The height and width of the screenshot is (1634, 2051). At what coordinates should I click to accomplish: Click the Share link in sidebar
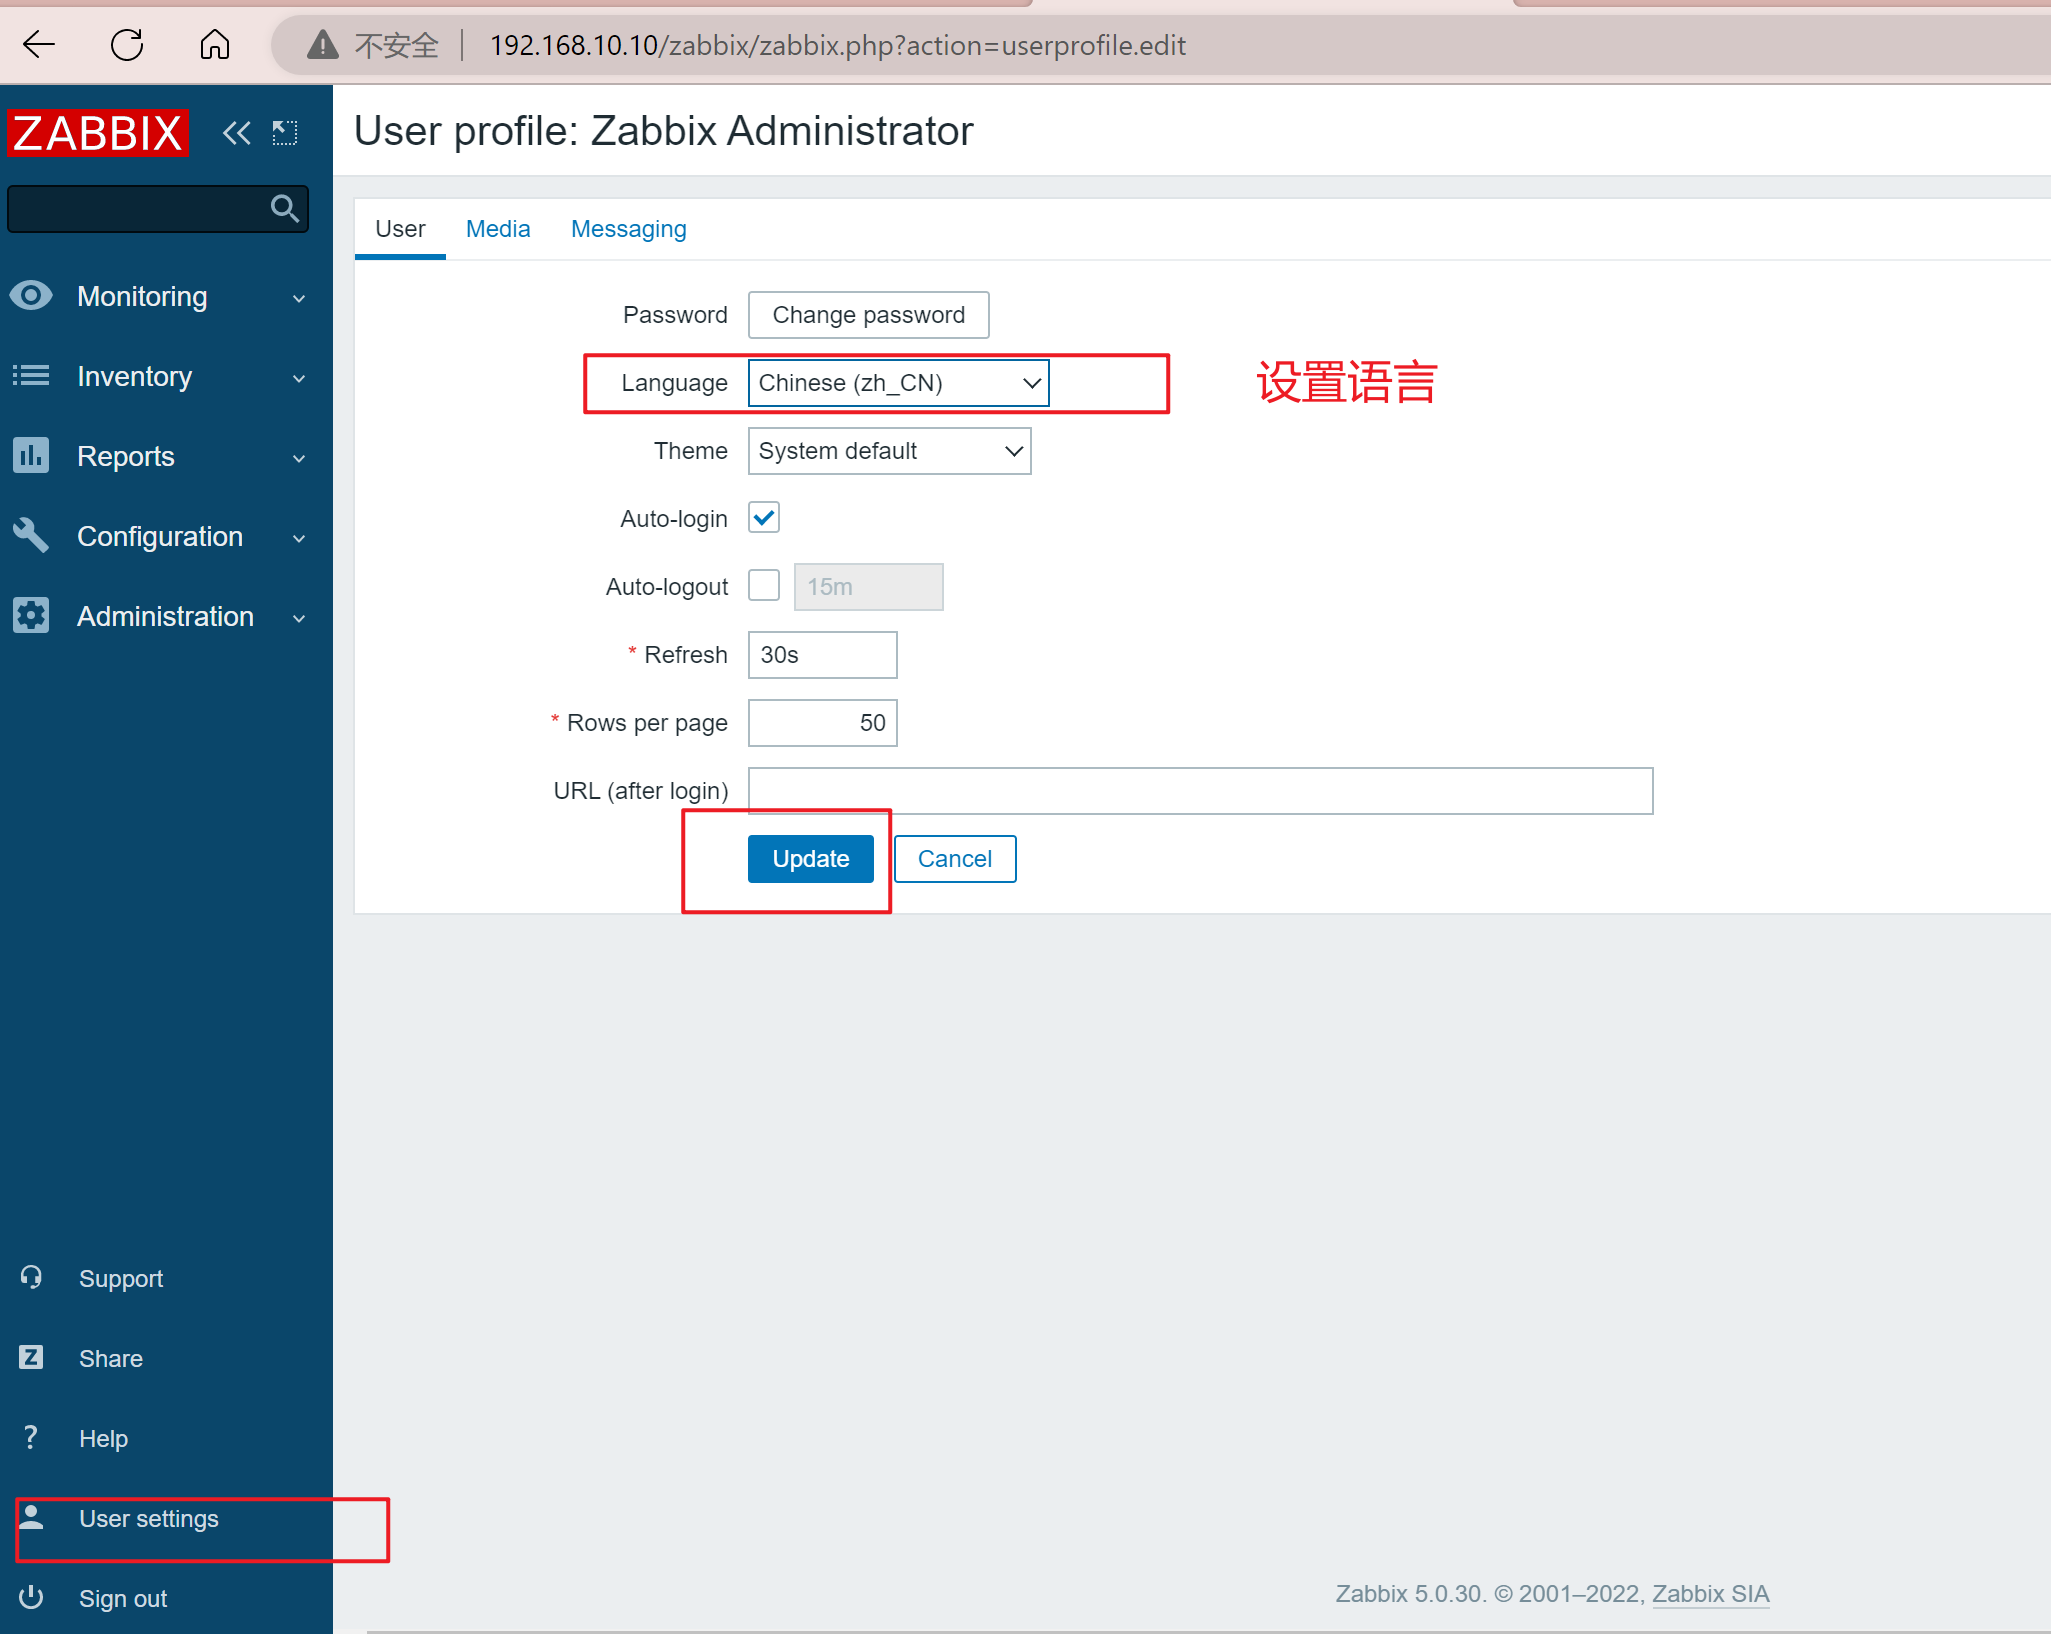(111, 1358)
